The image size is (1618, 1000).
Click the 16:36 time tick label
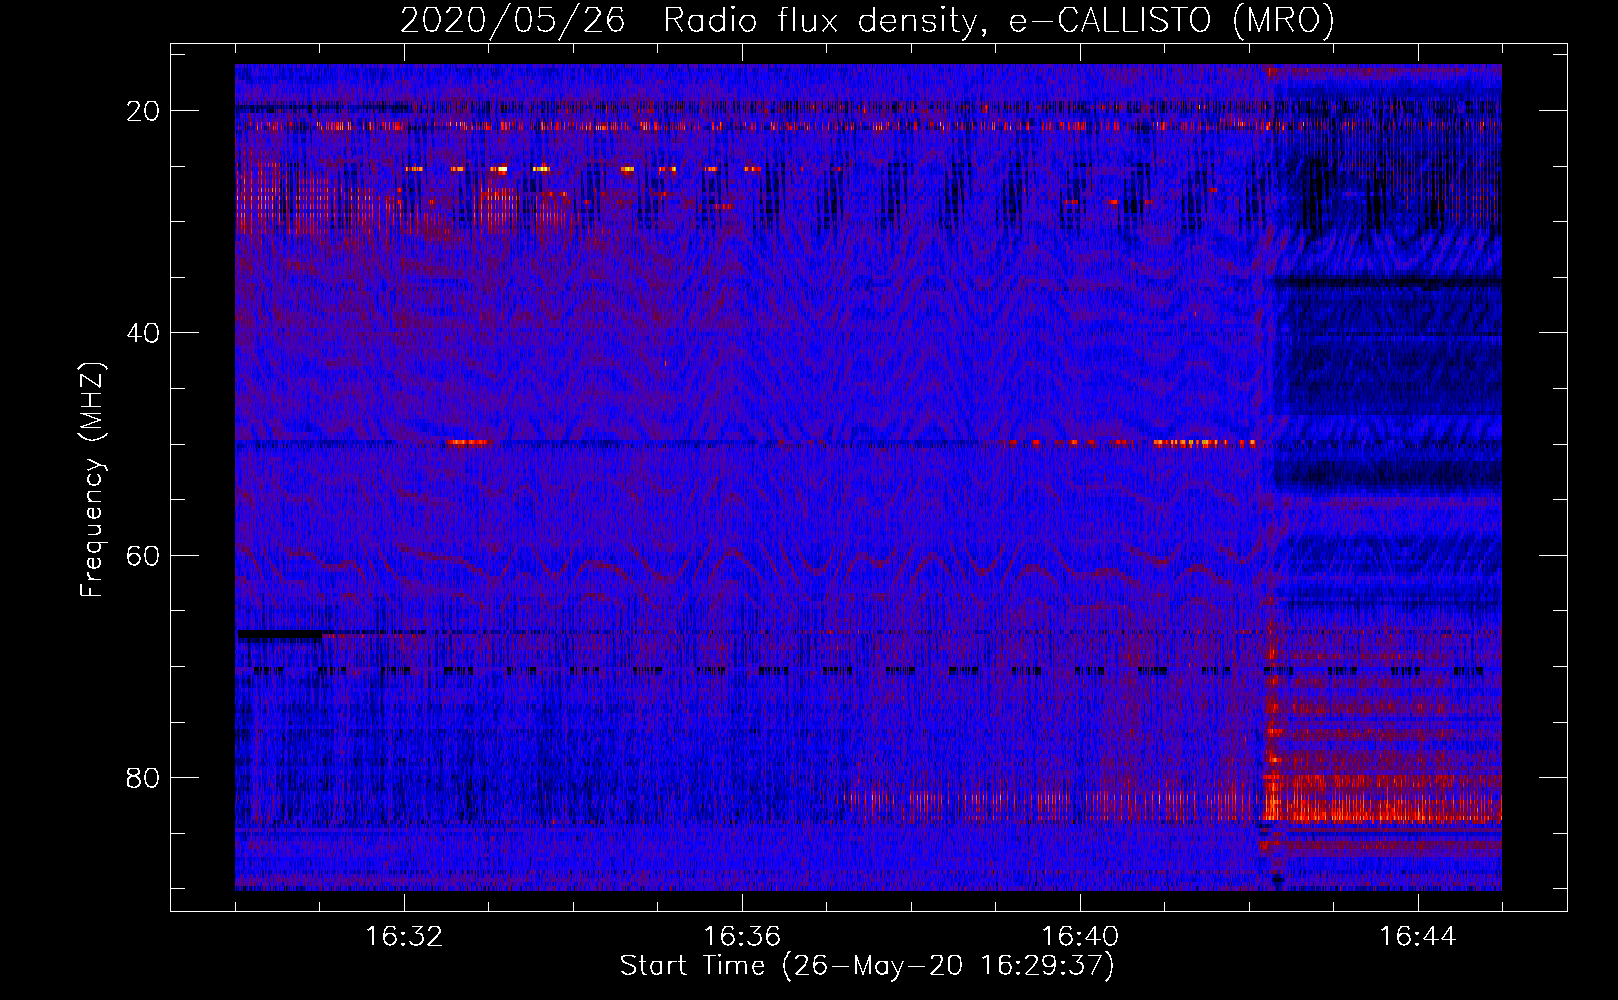pos(742,937)
